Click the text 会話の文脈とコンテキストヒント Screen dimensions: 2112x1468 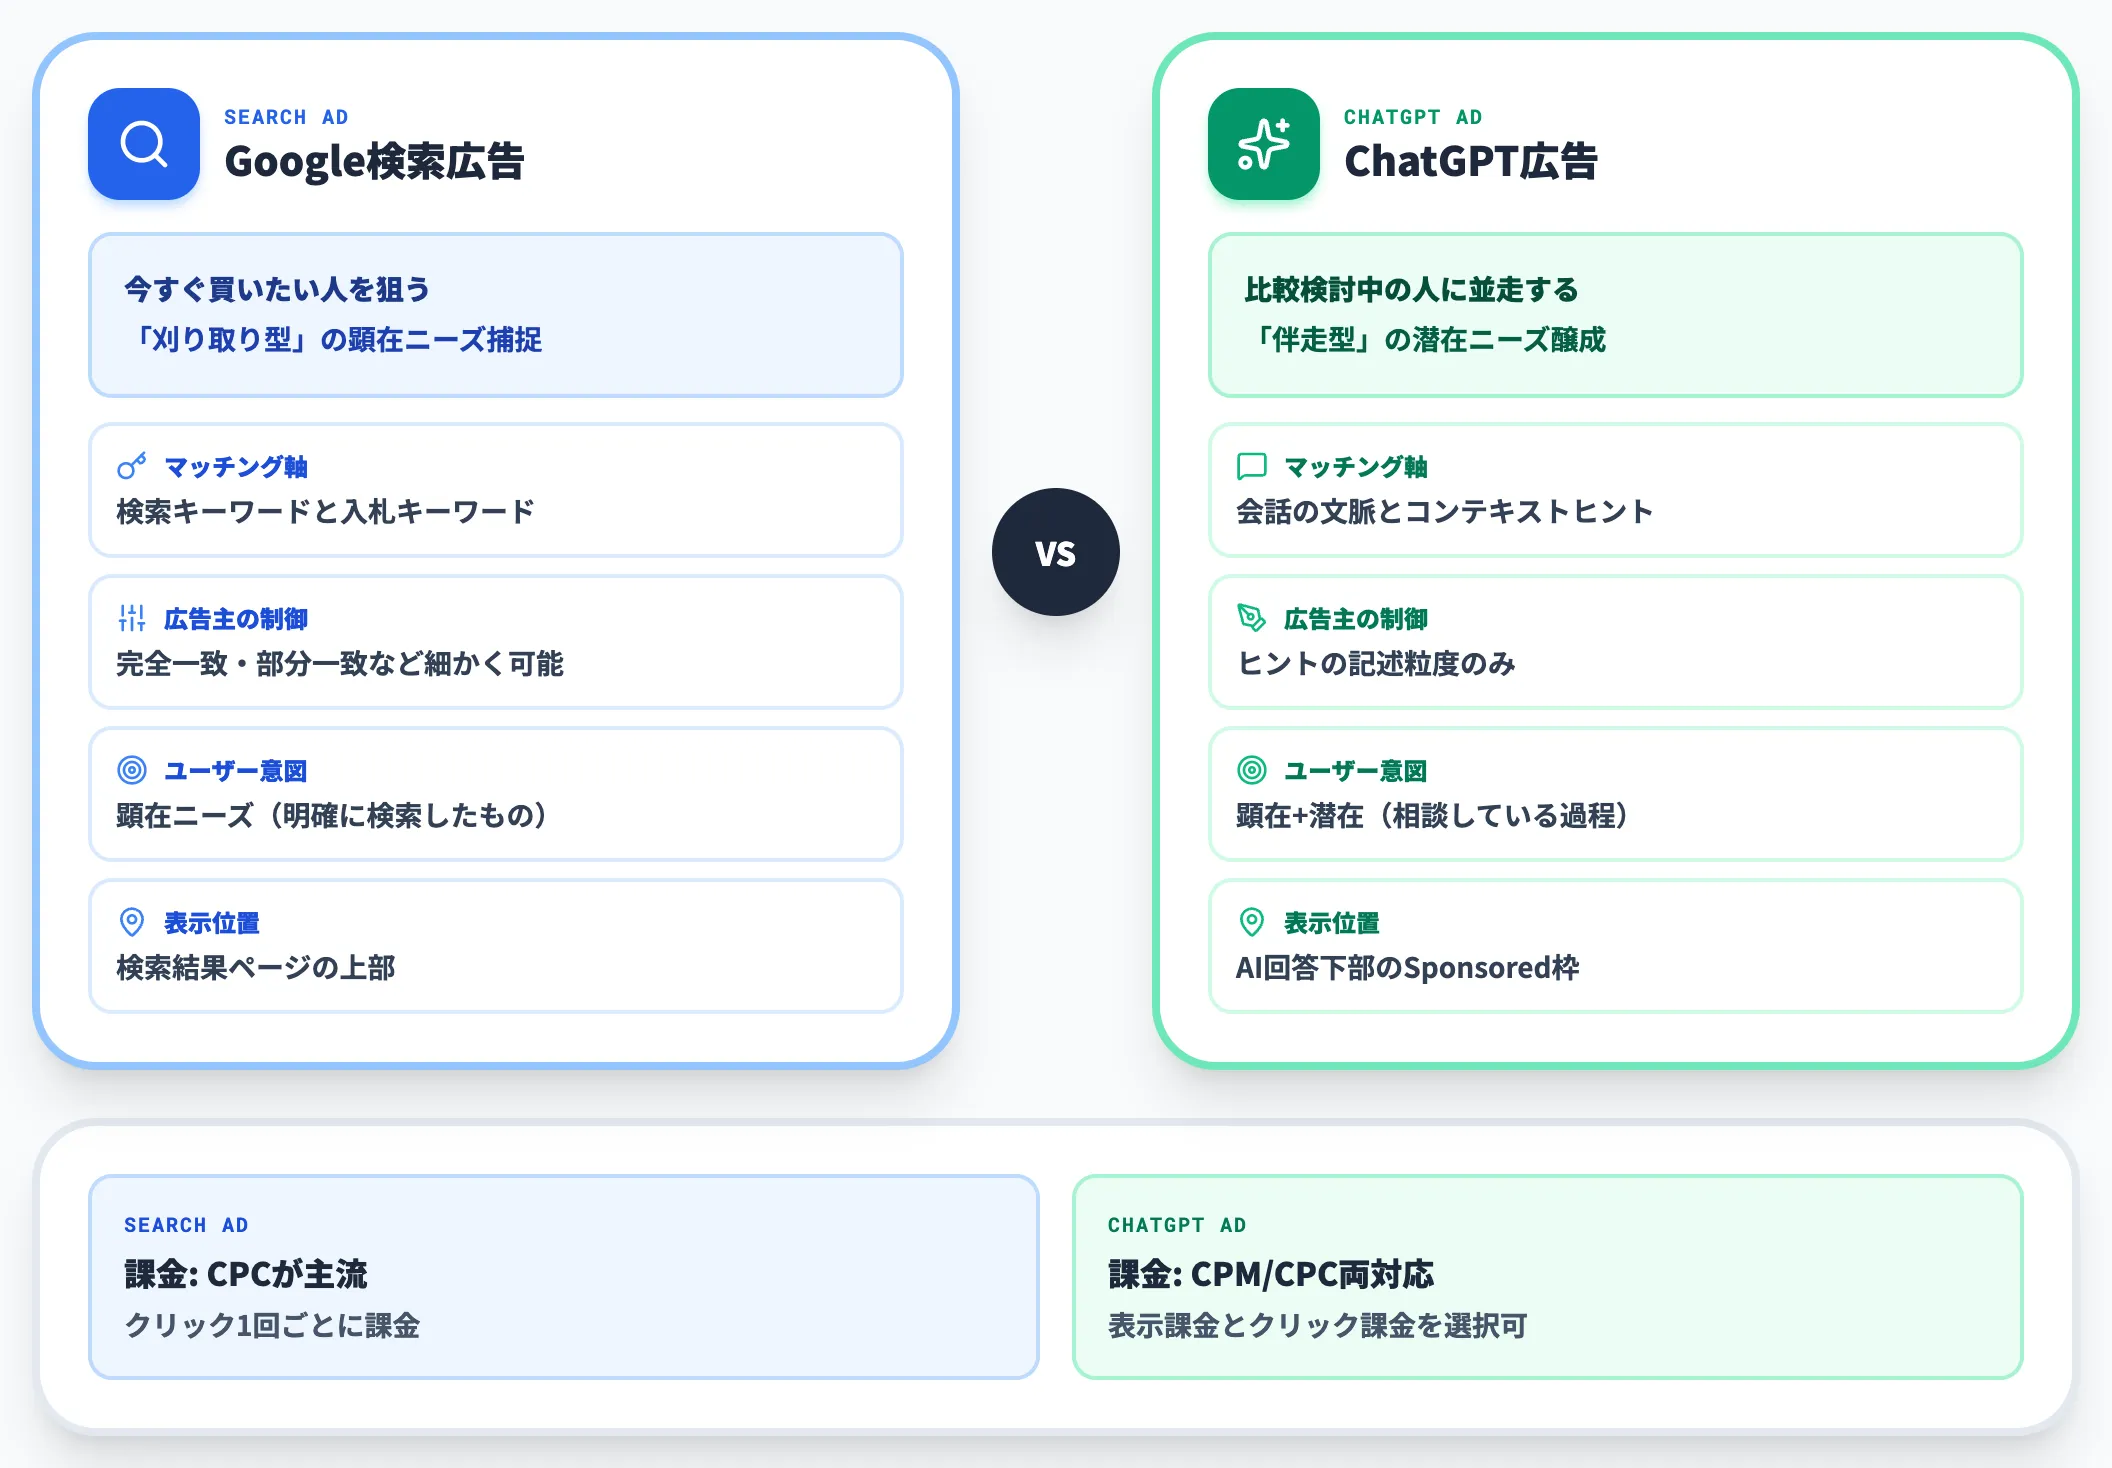point(1445,512)
